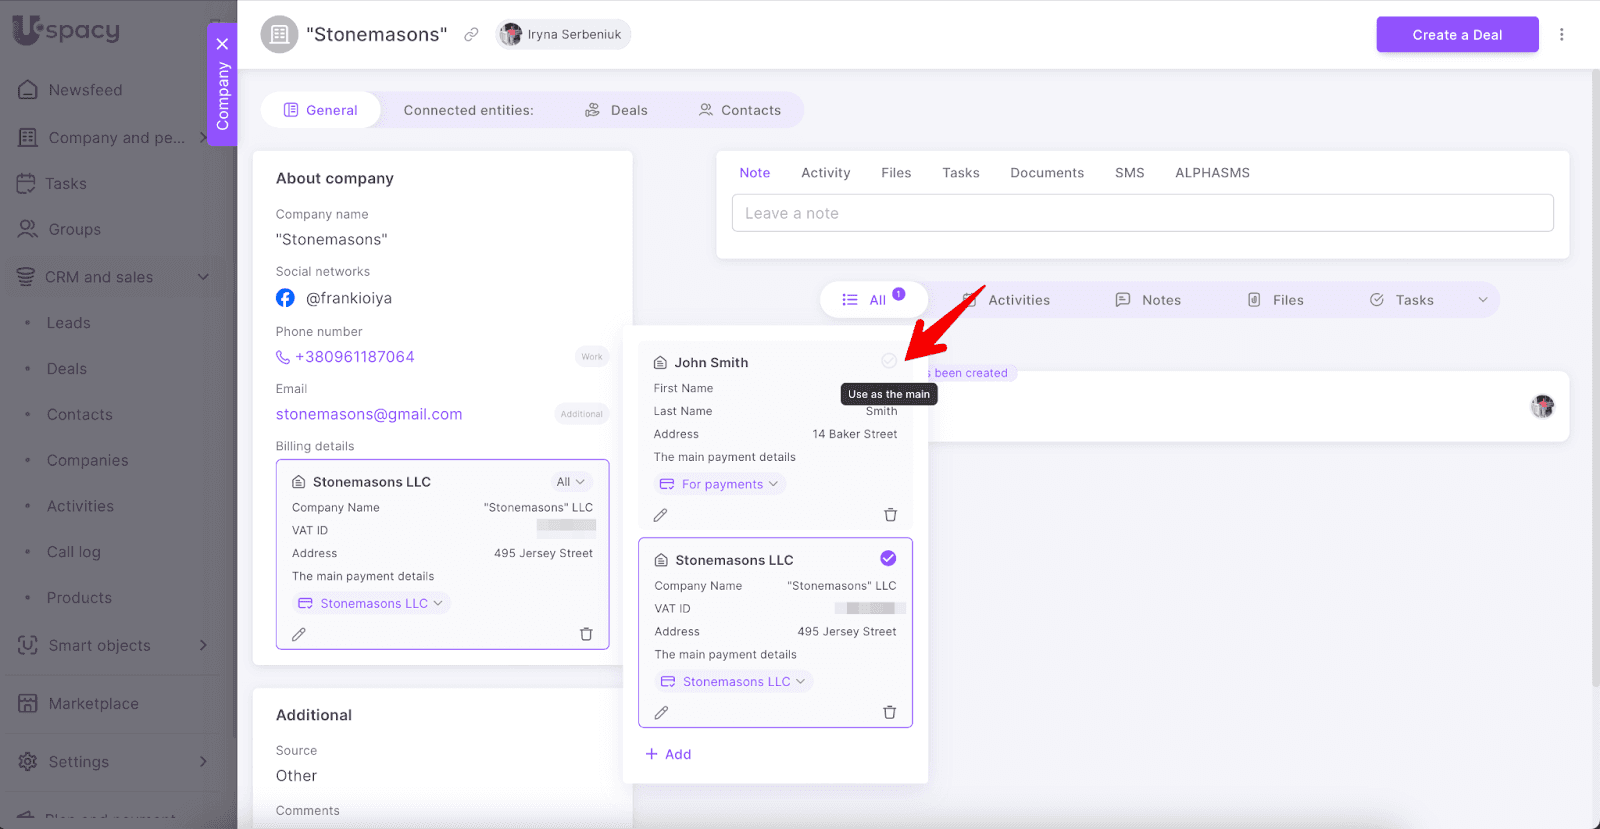Open the Documents tab
1600x829 pixels.
pos(1046,173)
